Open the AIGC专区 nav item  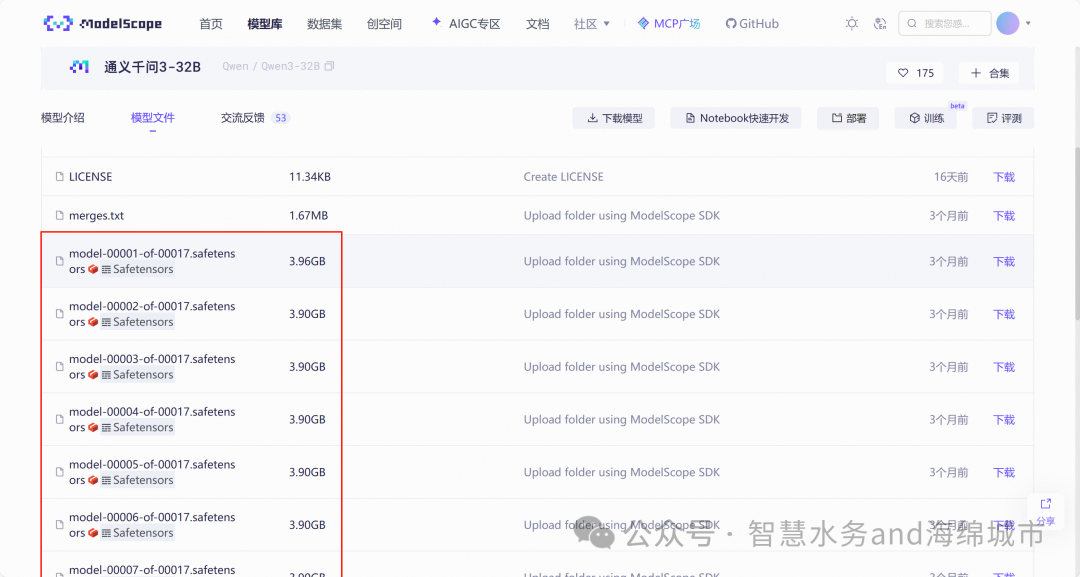466,23
